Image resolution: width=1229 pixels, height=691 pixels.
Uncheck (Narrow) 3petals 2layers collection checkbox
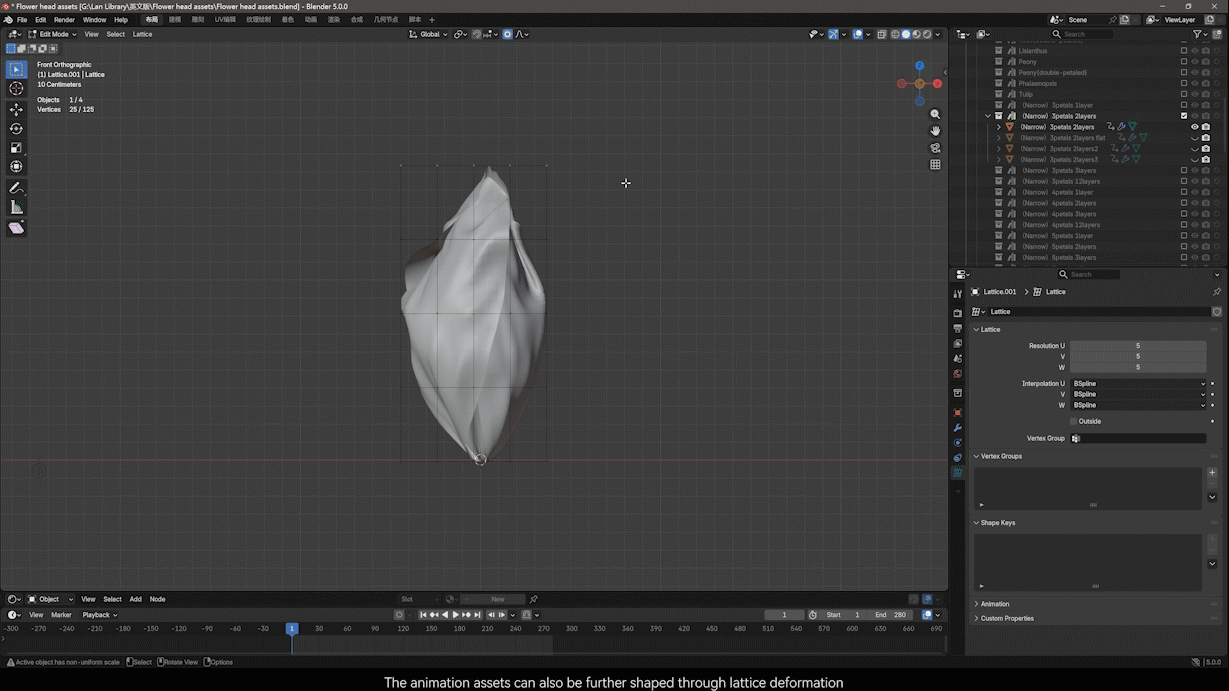coord(1184,116)
